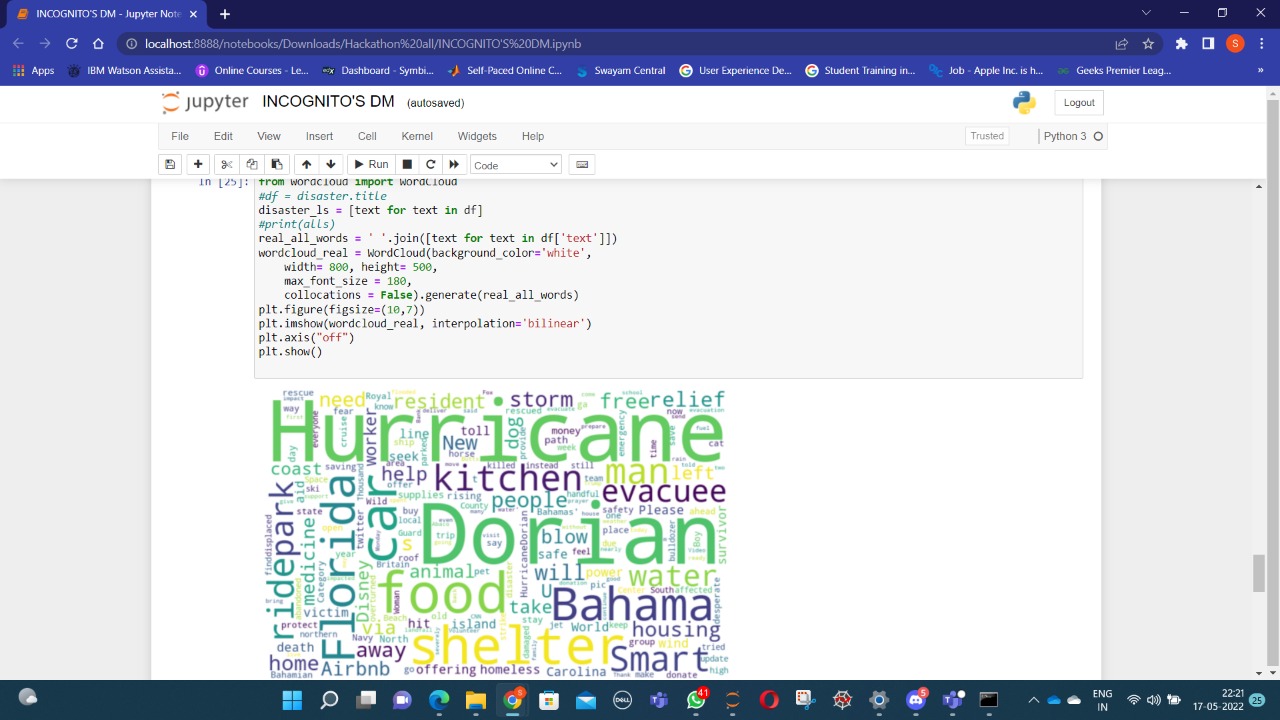Move selected cell up arrow
Screen dimensions: 1280x720
point(306,164)
